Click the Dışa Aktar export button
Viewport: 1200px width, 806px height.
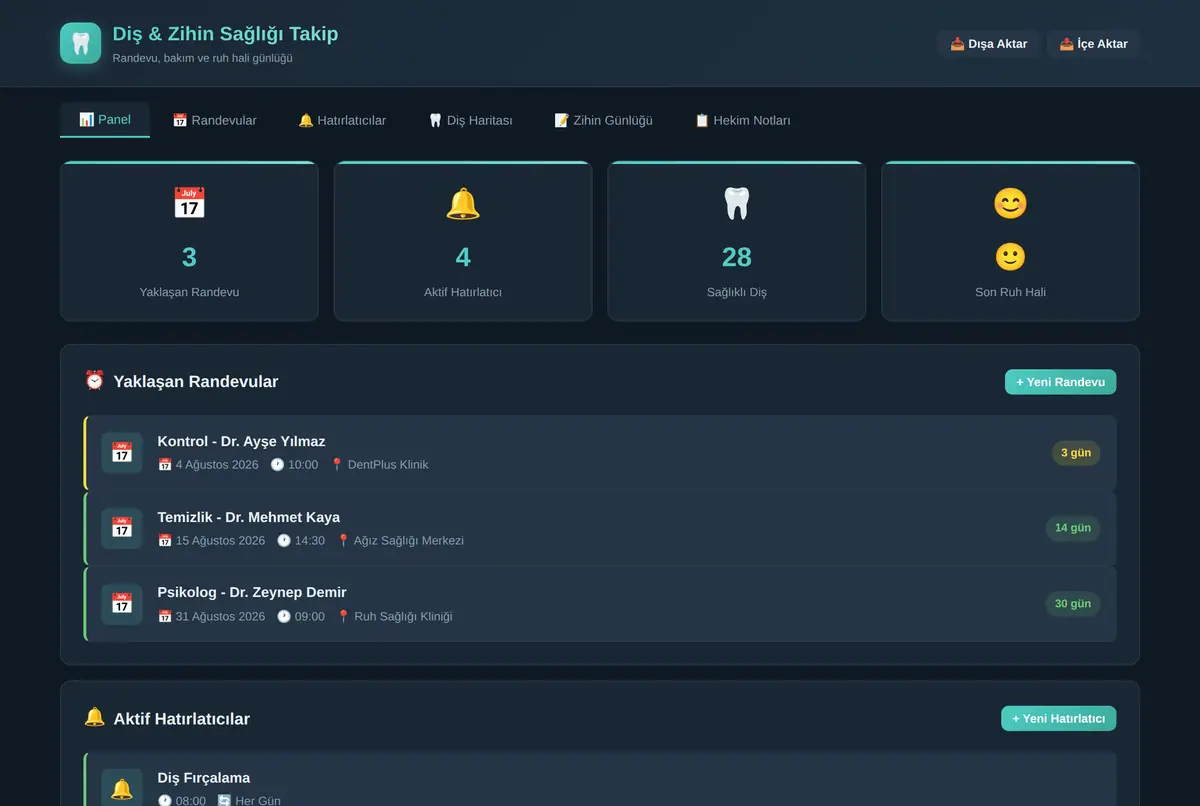[x=989, y=44]
